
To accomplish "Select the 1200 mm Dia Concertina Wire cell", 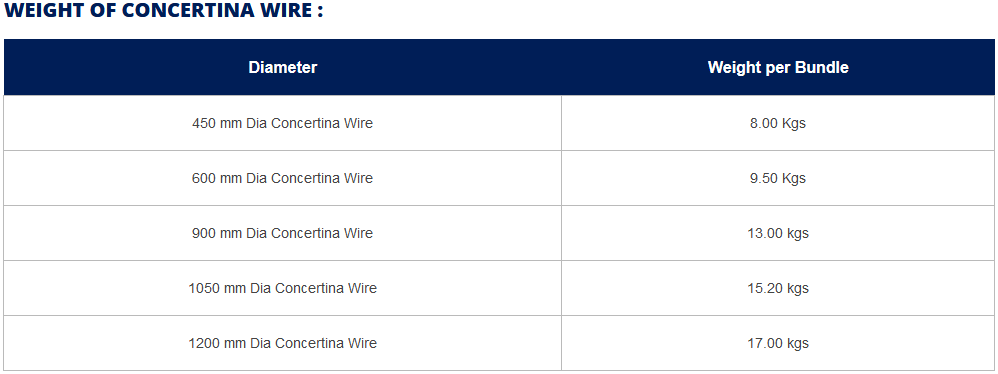I will tap(283, 343).
